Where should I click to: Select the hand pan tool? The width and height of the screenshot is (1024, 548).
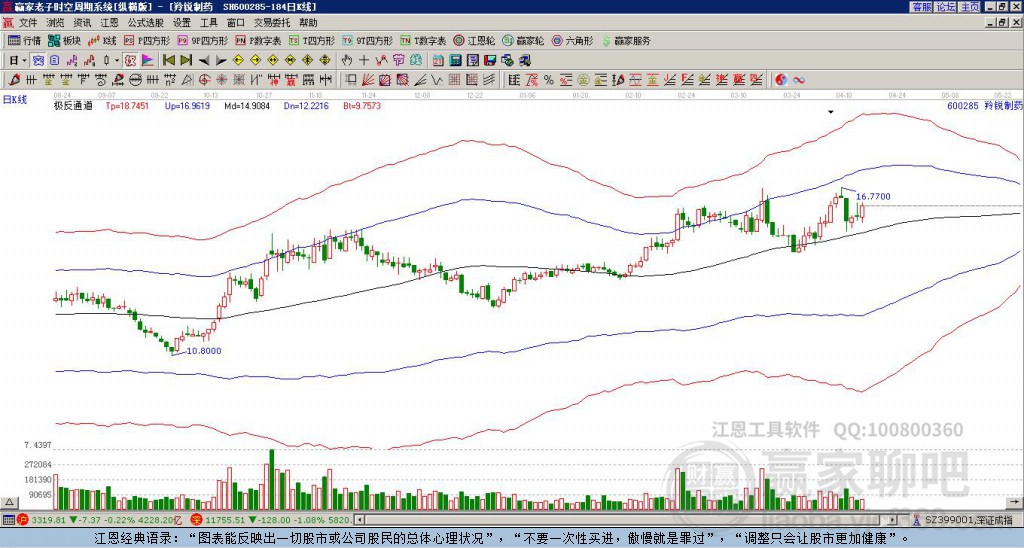click(347, 60)
